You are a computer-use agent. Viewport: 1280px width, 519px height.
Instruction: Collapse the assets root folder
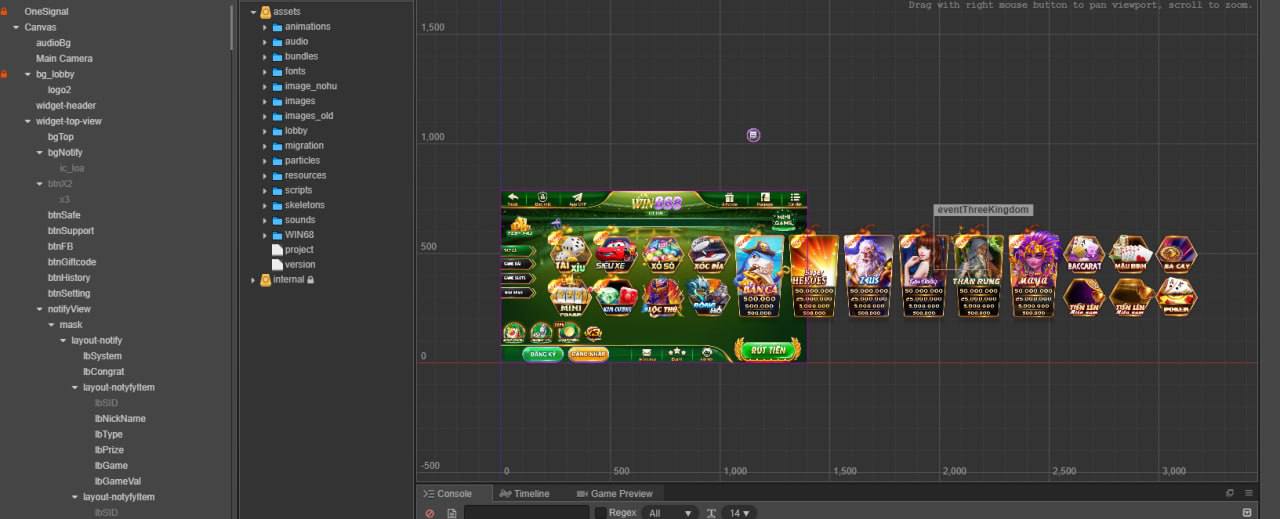point(253,12)
